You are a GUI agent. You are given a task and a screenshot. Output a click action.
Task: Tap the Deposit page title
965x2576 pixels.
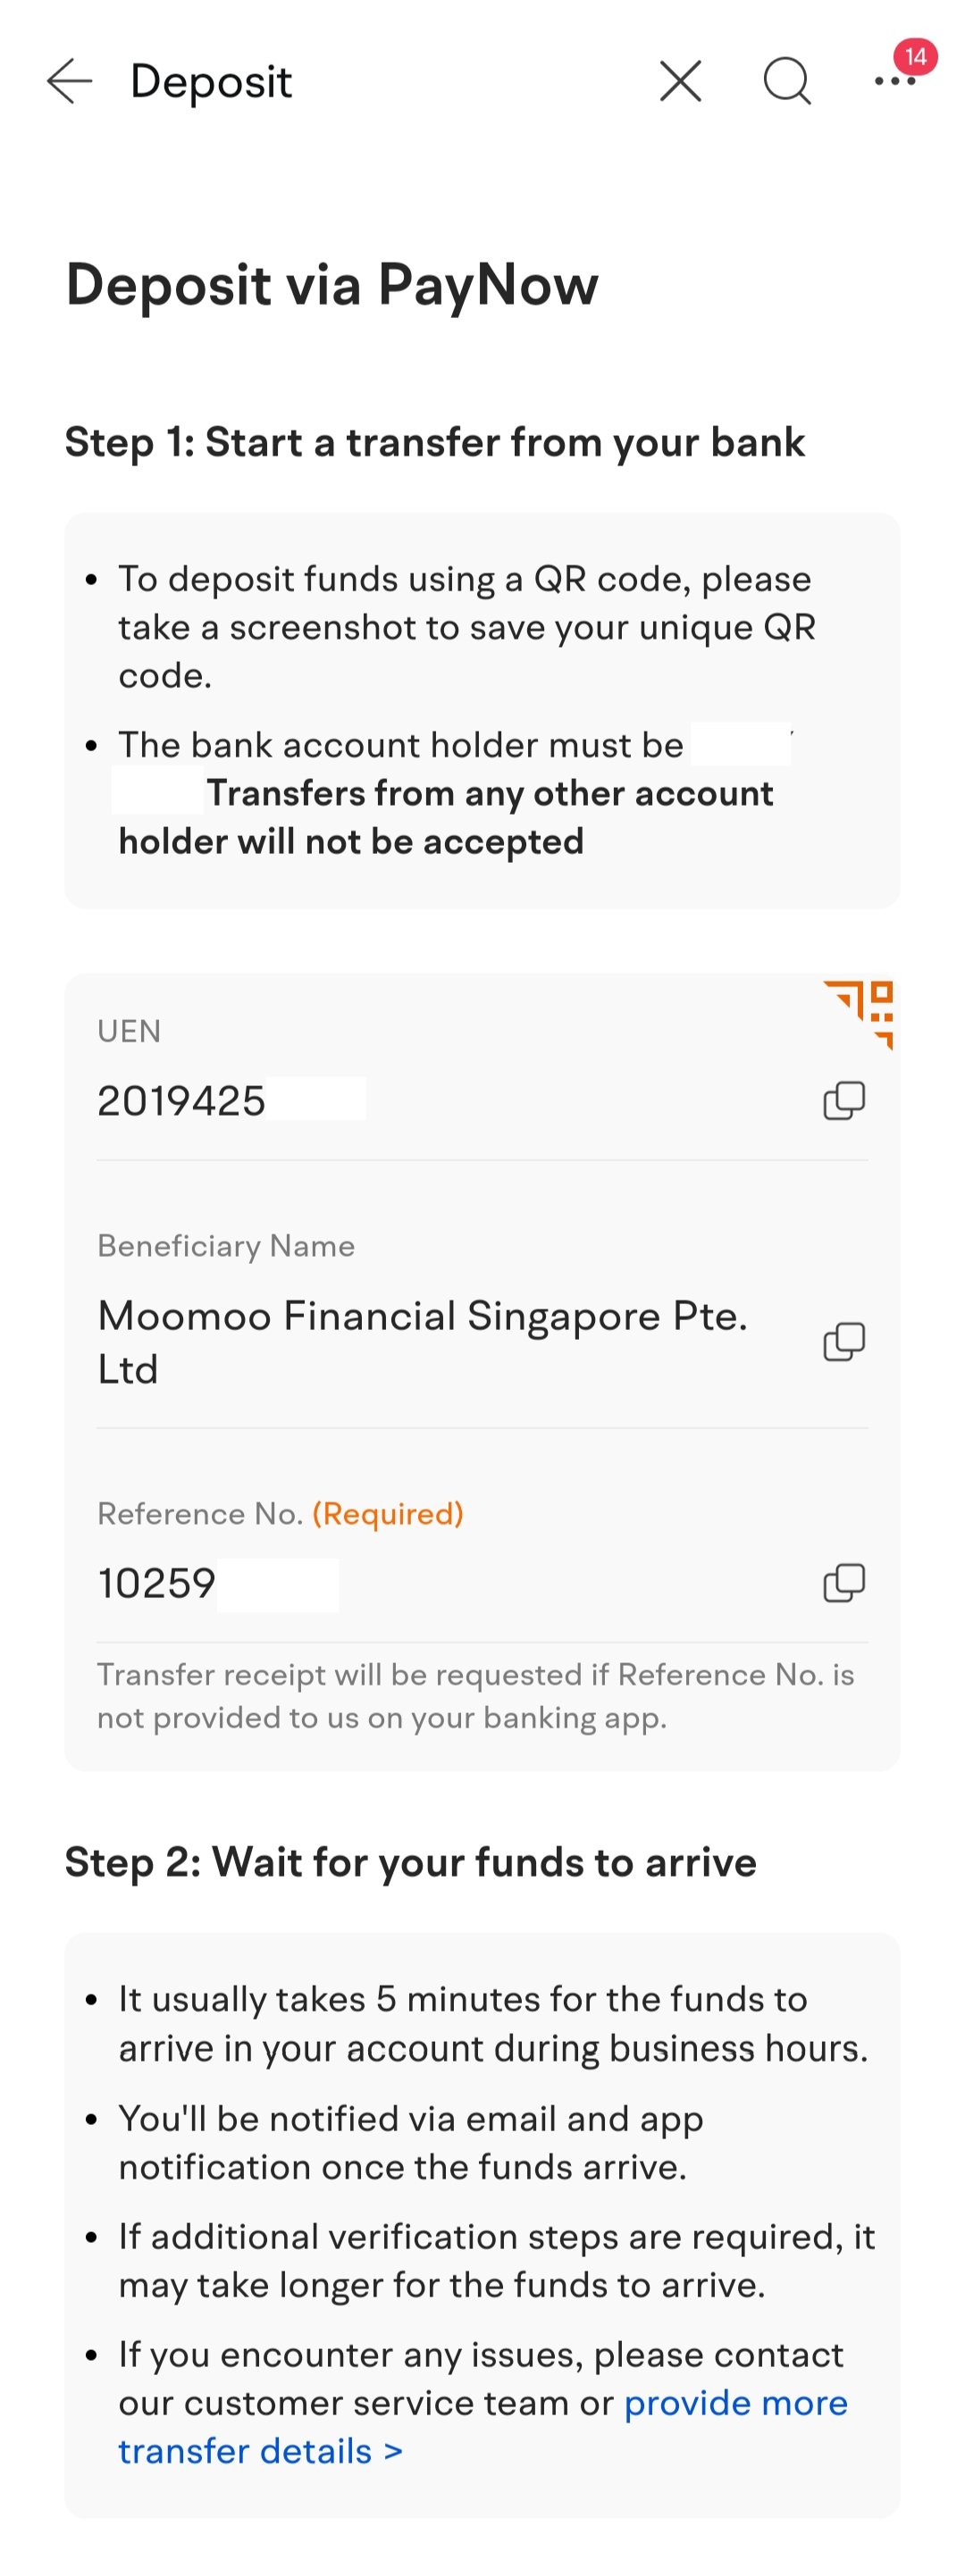(x=211, y=82)
